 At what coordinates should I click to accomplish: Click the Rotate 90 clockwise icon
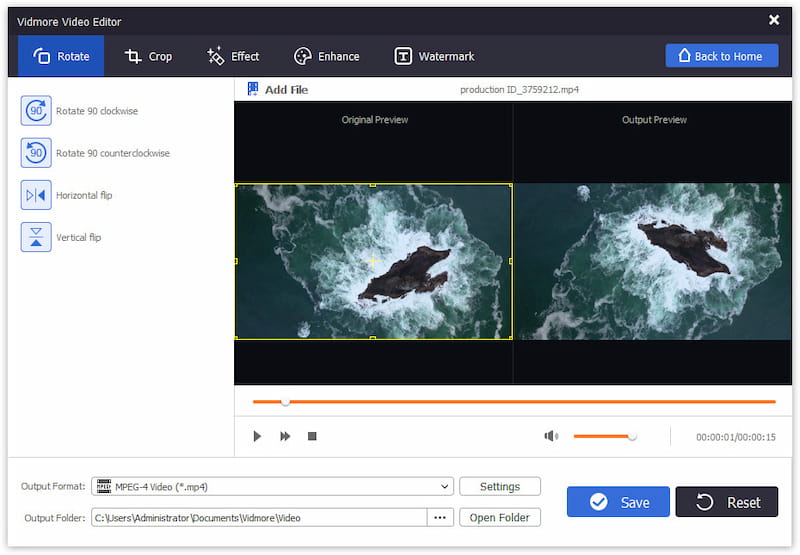(36, 111)
